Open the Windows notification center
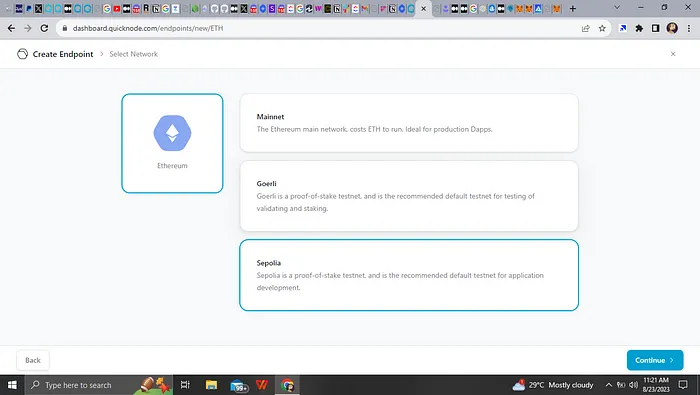Image resolution: width=700 pixels, height=395 pixels. pos(683,385)
